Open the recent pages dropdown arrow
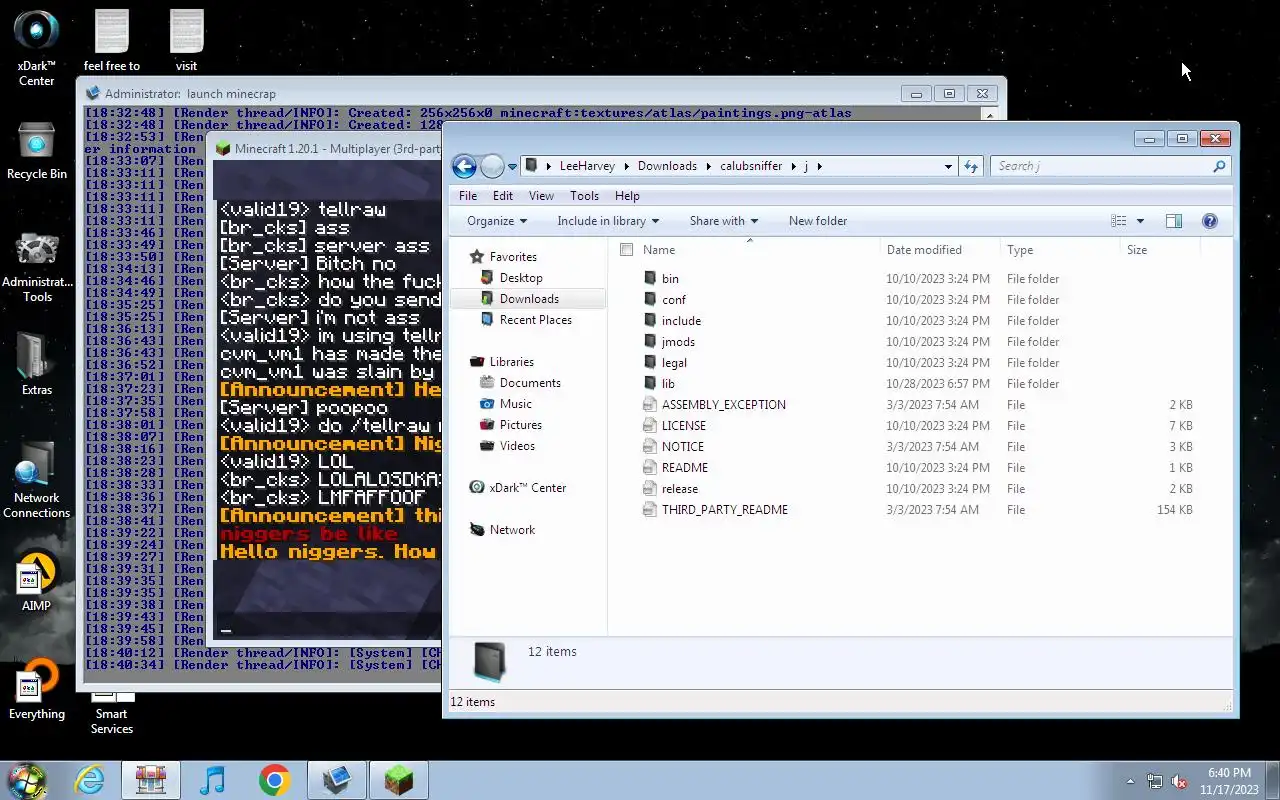This screenshot has height=800, width=1280. pos(512,166)
